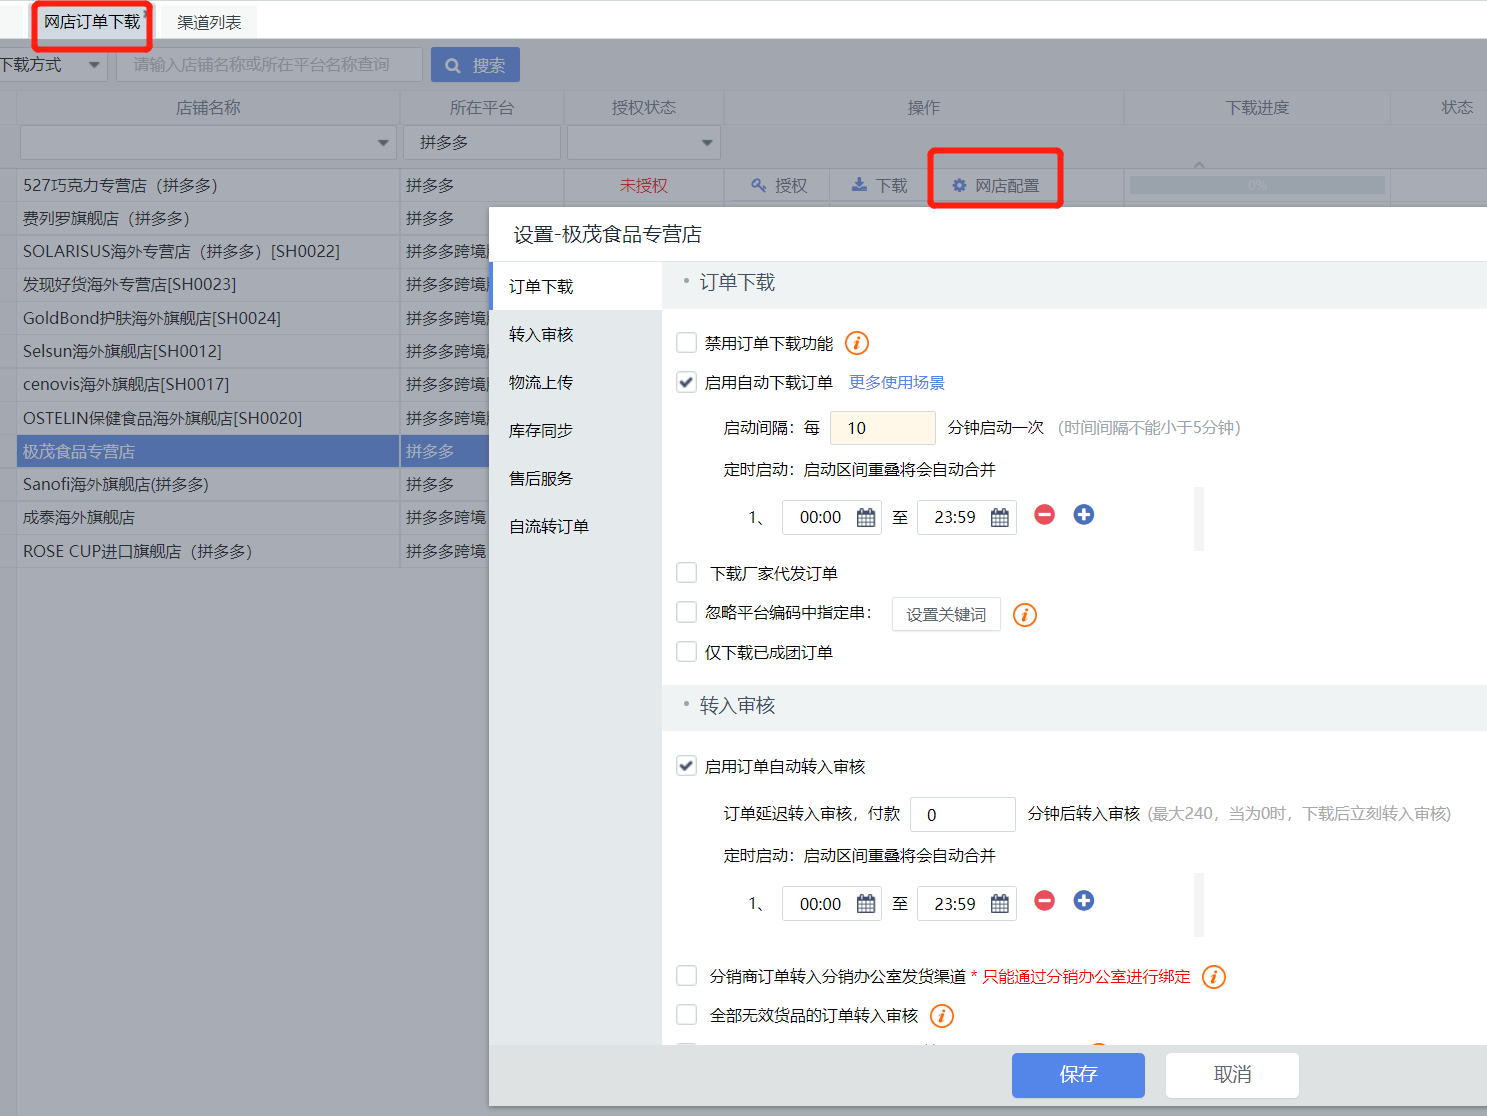Open calendar icon of 00:00 in 订单下载 schedule
This screenshot has width=1487, height=1116.
(866, 517)
